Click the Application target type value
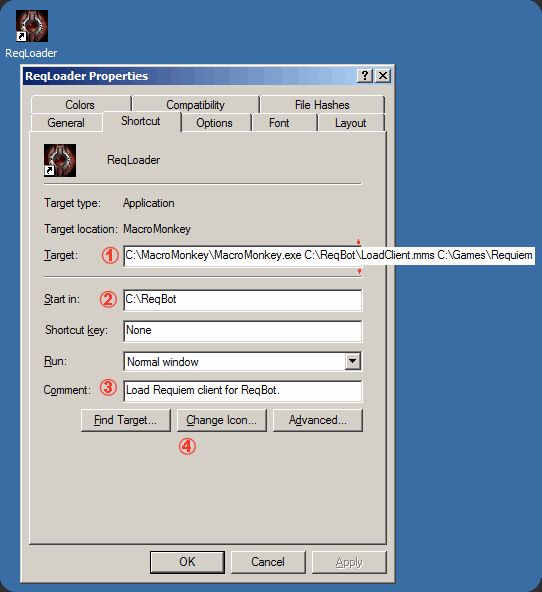The image size is (542, 592). tap(149, 203)
